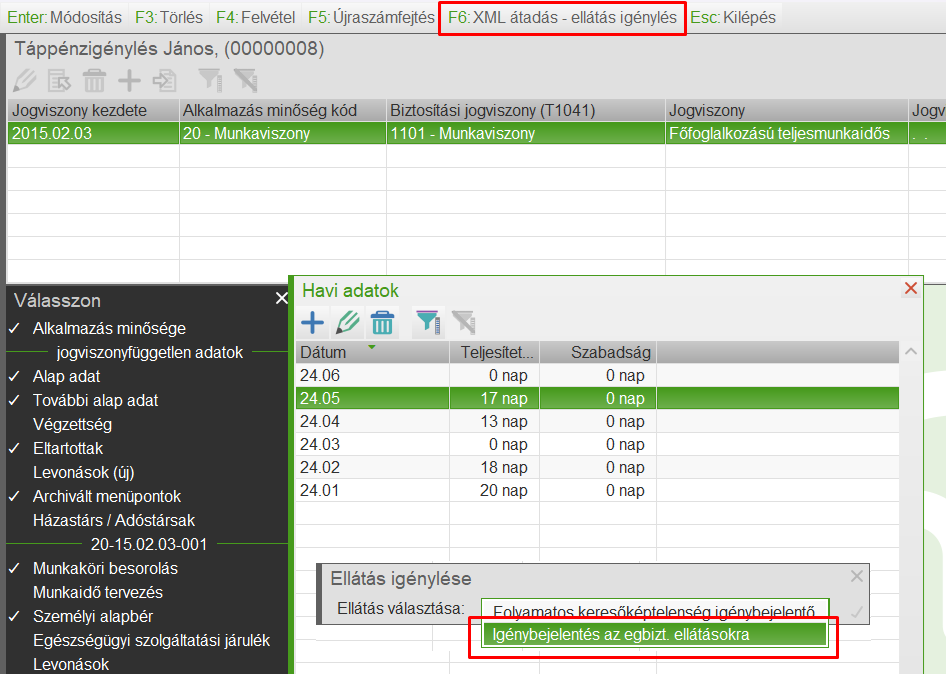Click the full Jogviszony column header

[787, 110]
